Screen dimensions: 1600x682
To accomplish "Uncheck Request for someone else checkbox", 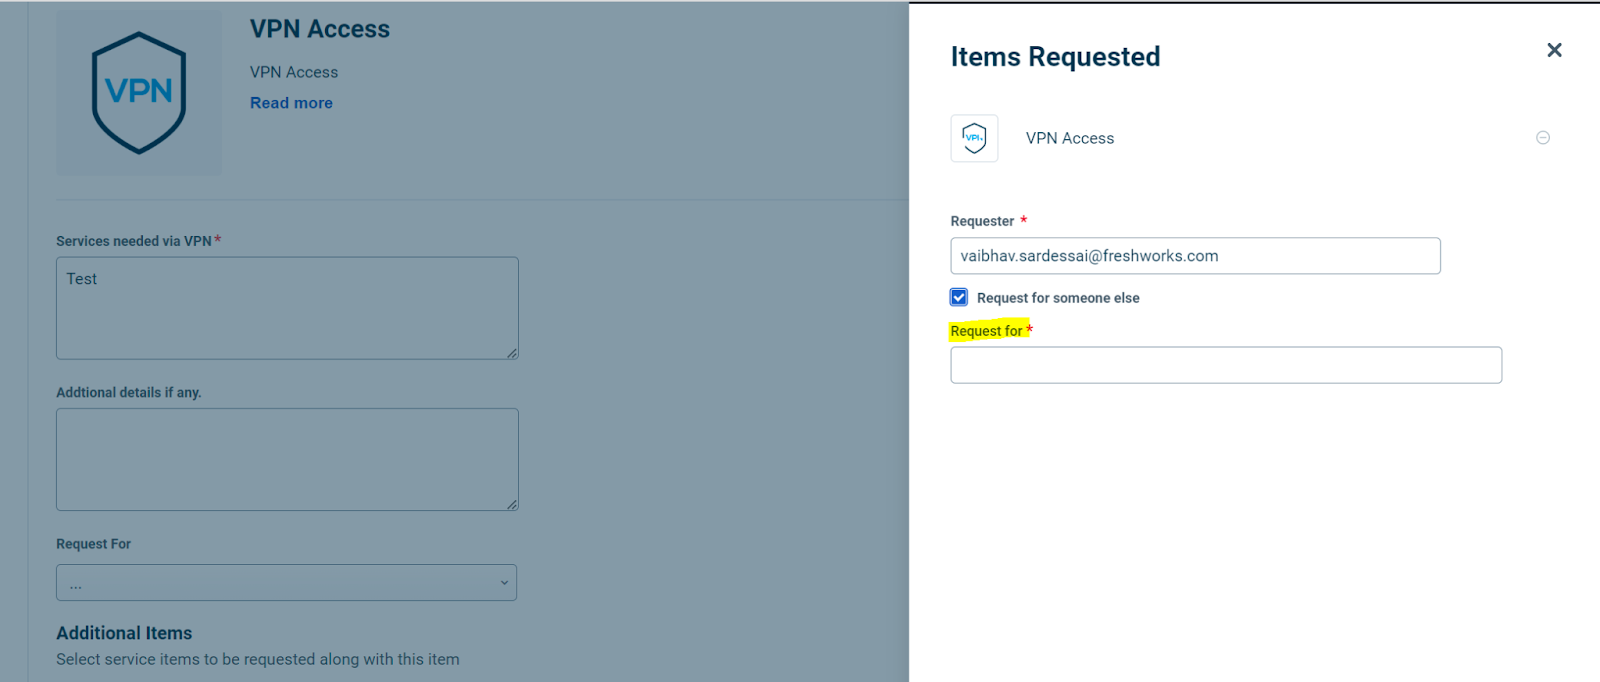I will [959, 297].
